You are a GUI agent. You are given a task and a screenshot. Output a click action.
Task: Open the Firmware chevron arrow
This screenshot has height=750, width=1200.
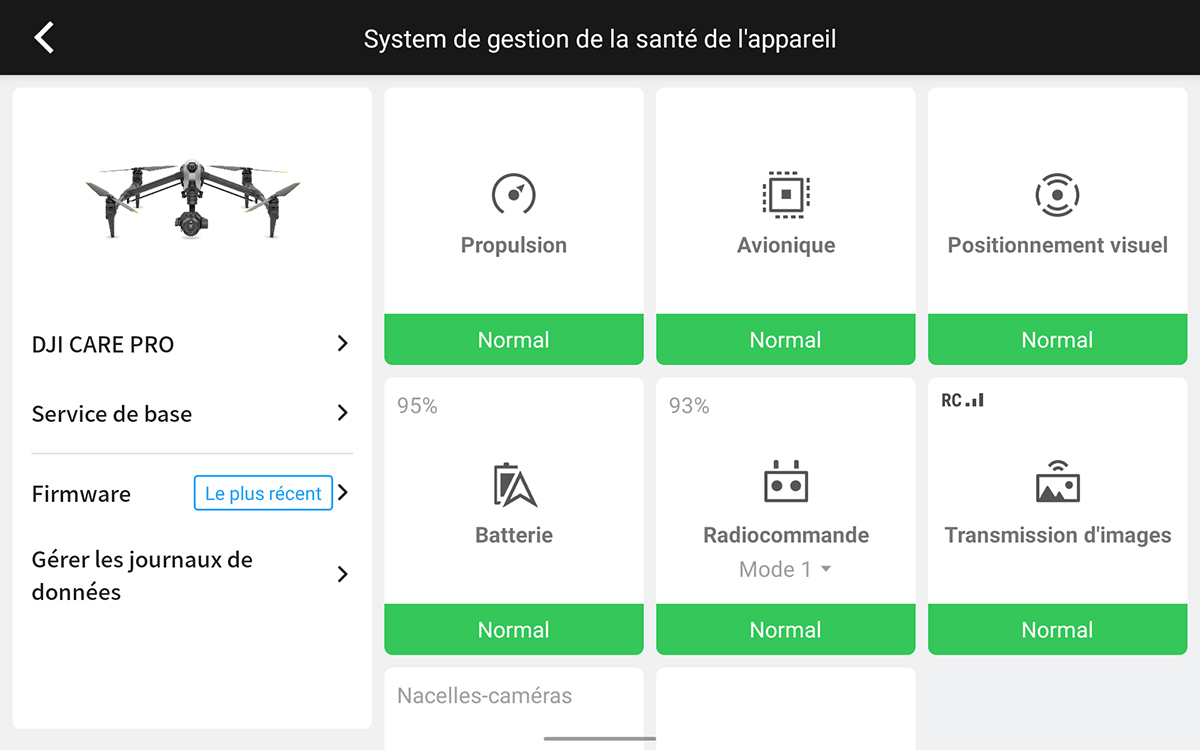[x=342, y=493]
